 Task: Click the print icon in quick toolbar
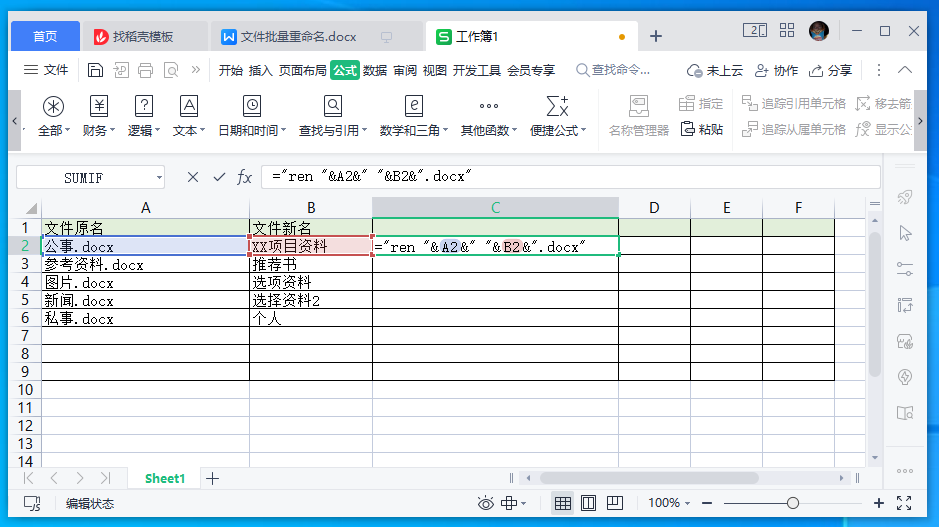(x=146, y=70)
